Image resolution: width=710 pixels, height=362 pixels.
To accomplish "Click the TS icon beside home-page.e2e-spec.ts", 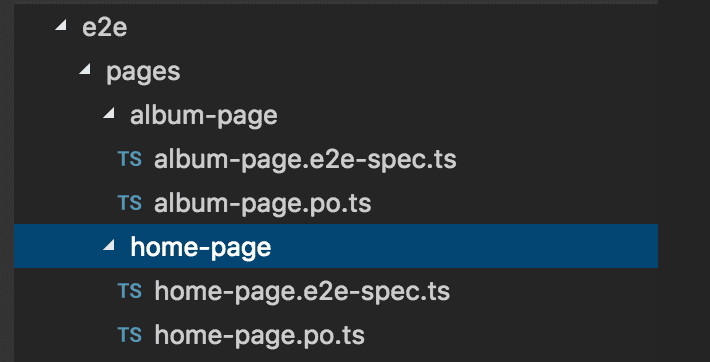I will click(130, 291).
